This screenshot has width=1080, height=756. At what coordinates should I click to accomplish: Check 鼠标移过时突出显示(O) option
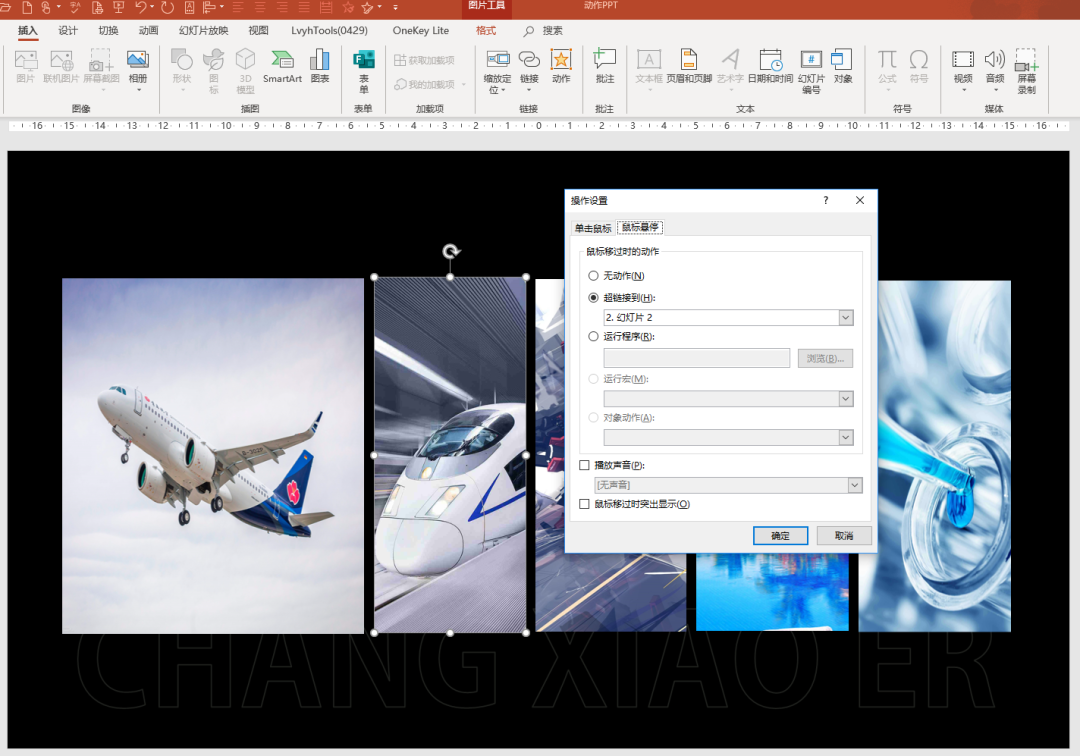tap(584, 504)
